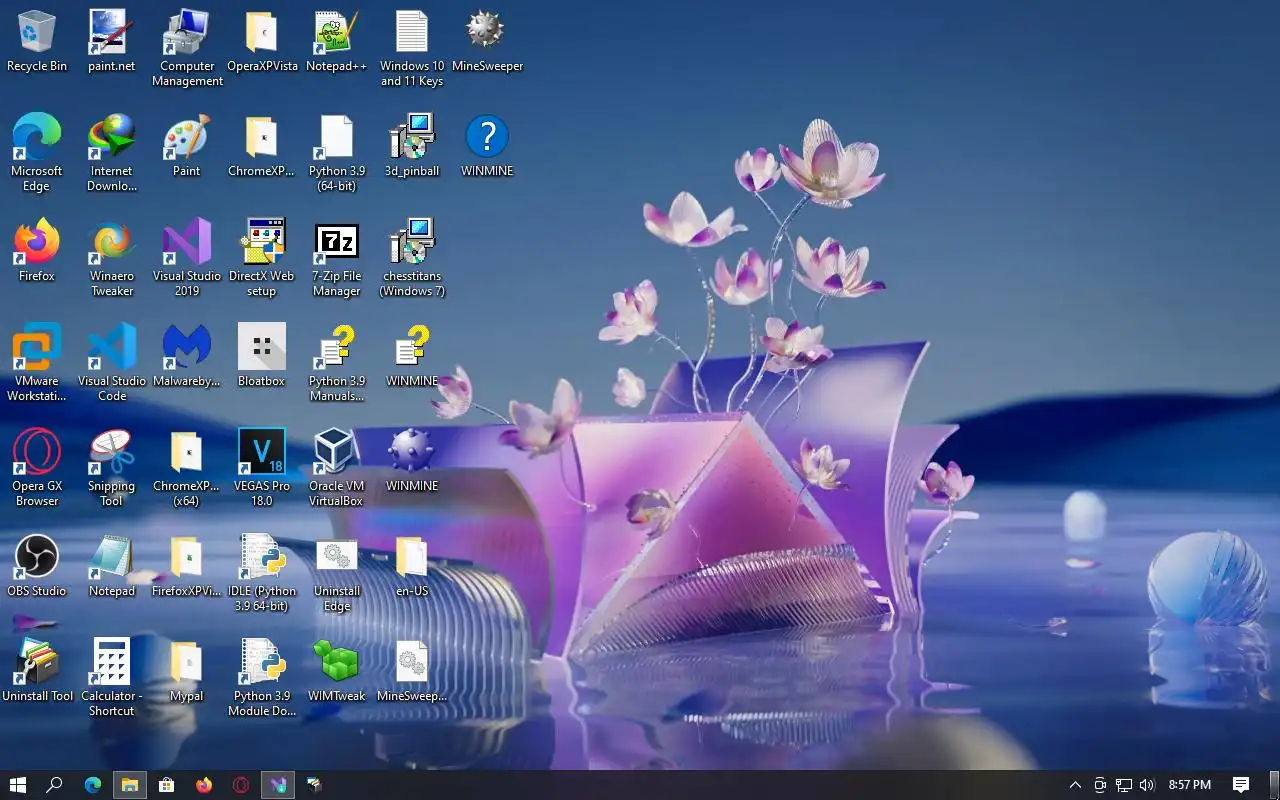Launch Opera GX Browser desktop shortcut
The height and width of the screenshot is (800, 1280).
pos(37,468)
